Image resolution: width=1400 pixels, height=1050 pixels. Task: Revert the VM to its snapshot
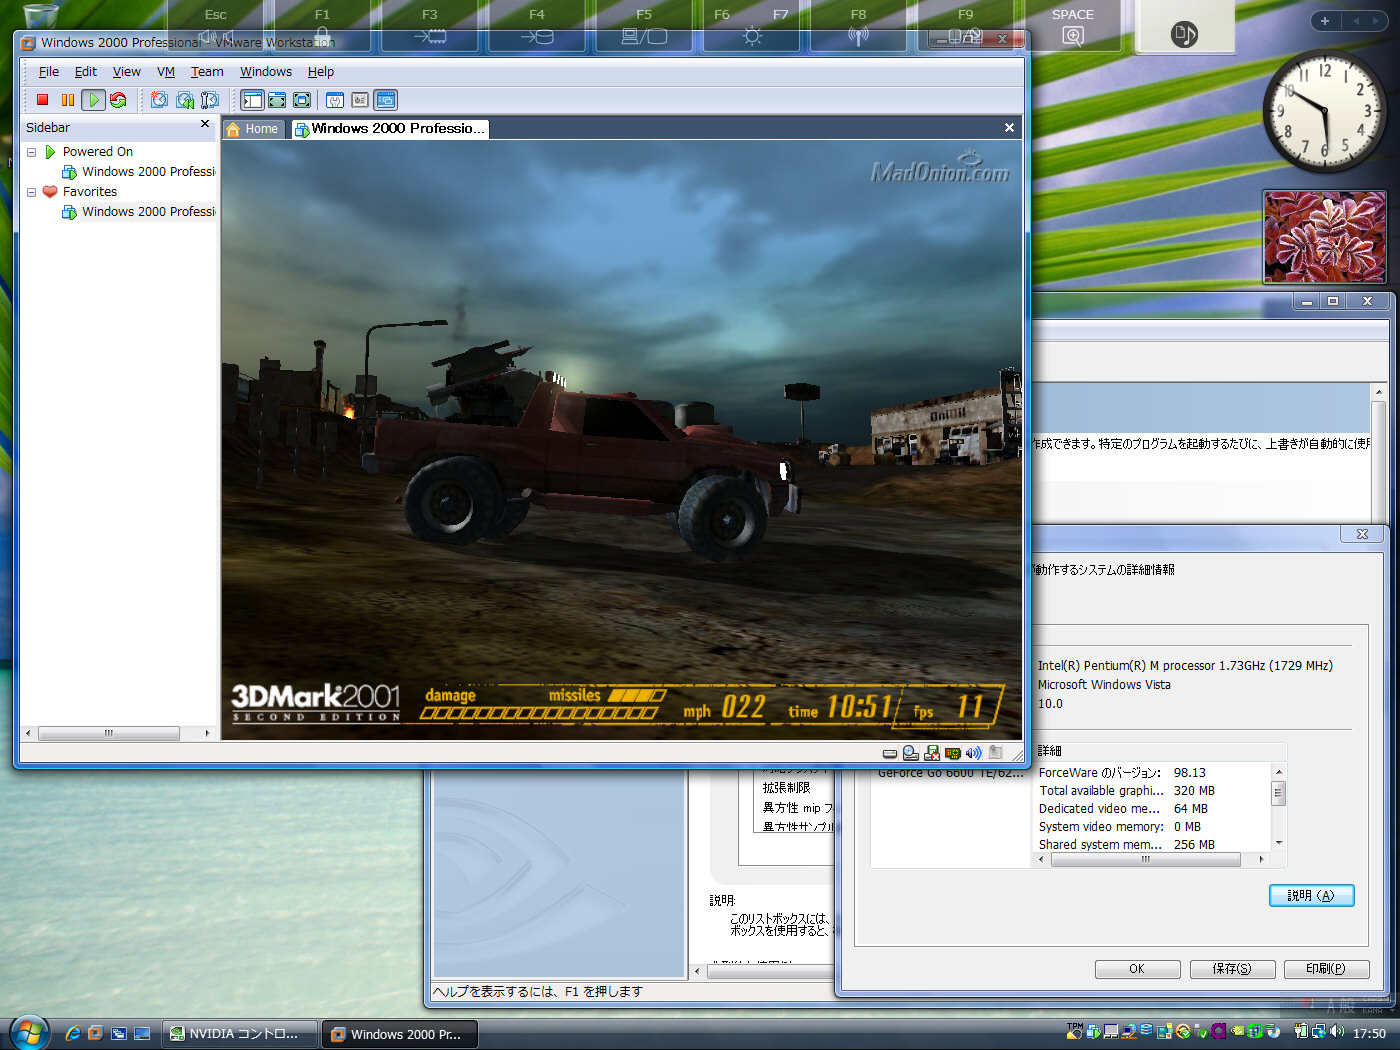pyautogui.click(x=185, y=100)
